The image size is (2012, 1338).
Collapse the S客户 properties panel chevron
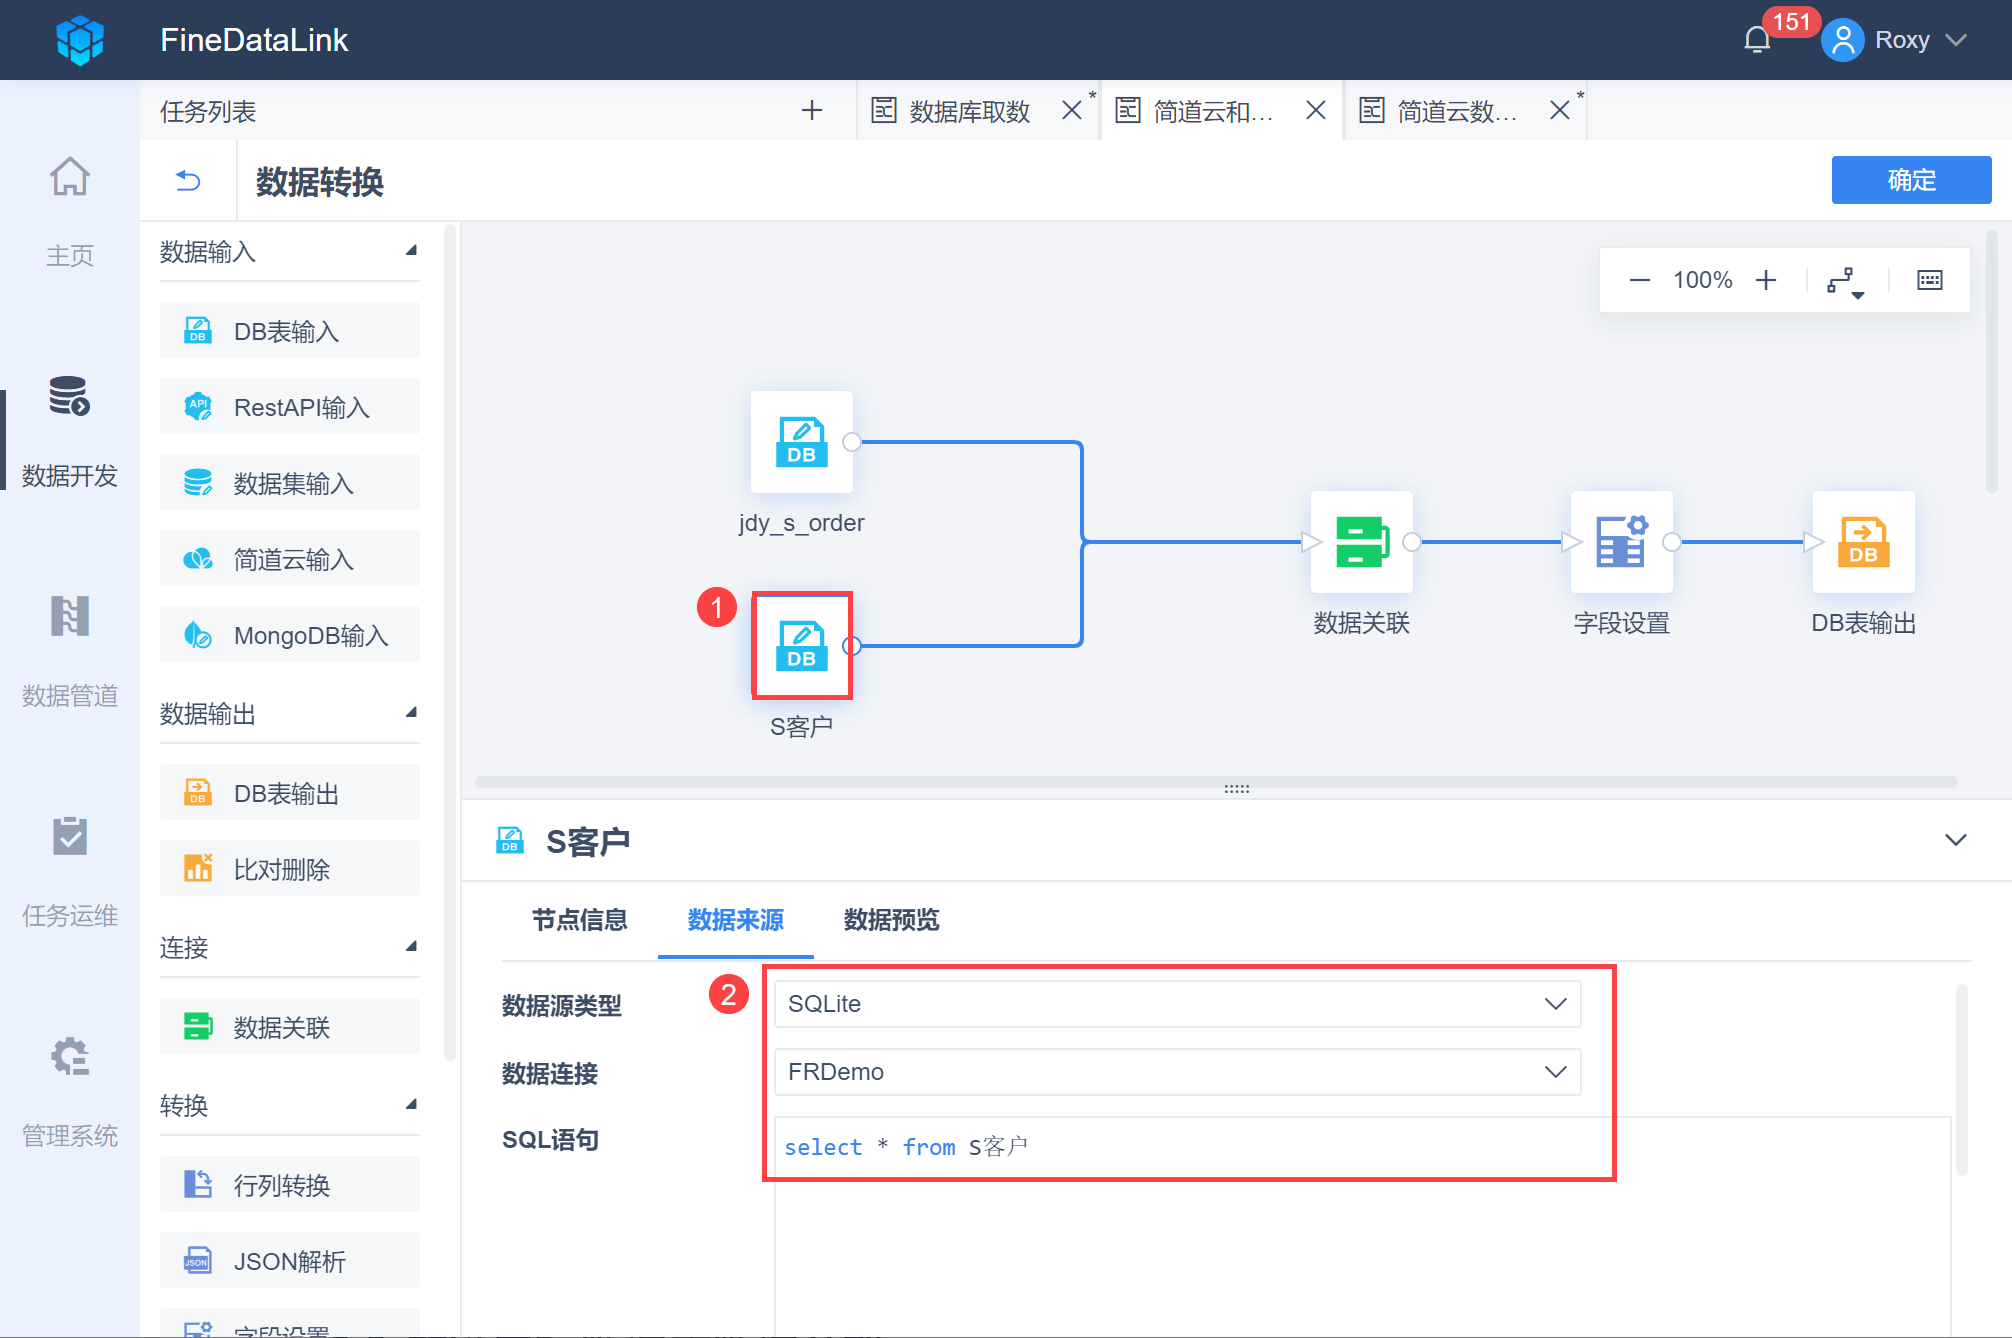(1955, 840)
